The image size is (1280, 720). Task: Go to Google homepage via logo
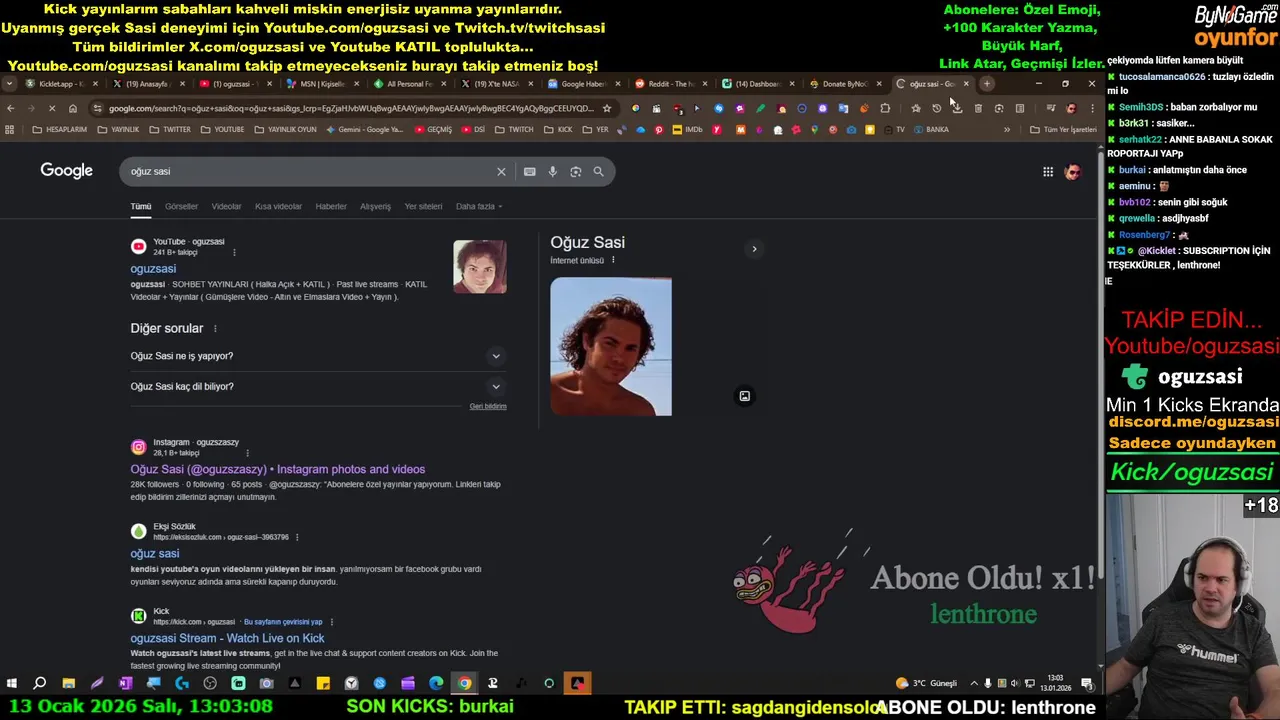pos(66,171)
